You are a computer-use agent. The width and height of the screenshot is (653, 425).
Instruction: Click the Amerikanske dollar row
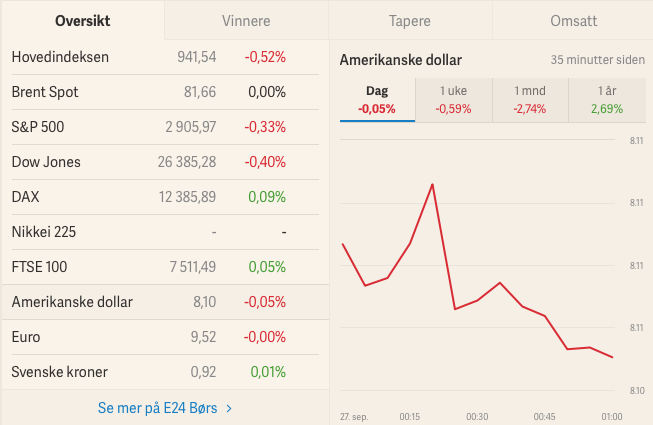tap(165, 302)
